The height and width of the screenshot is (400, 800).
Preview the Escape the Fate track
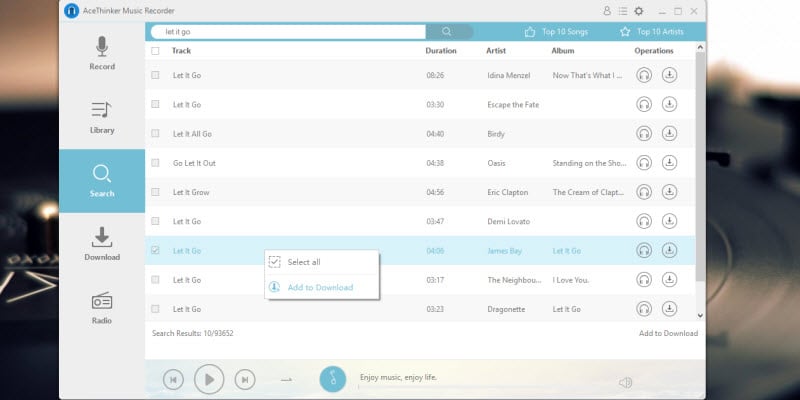pyautogui.click(x=644, y=105)
